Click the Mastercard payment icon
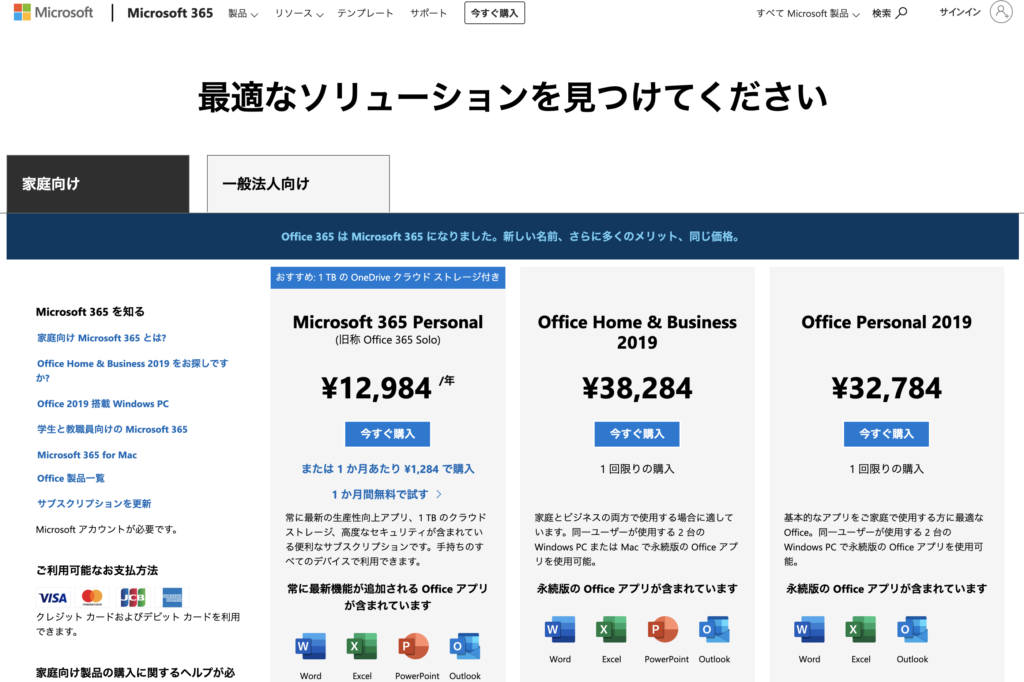Viewport: 1024px width, 682px height. pyautogui.click(x=92, y=597)
